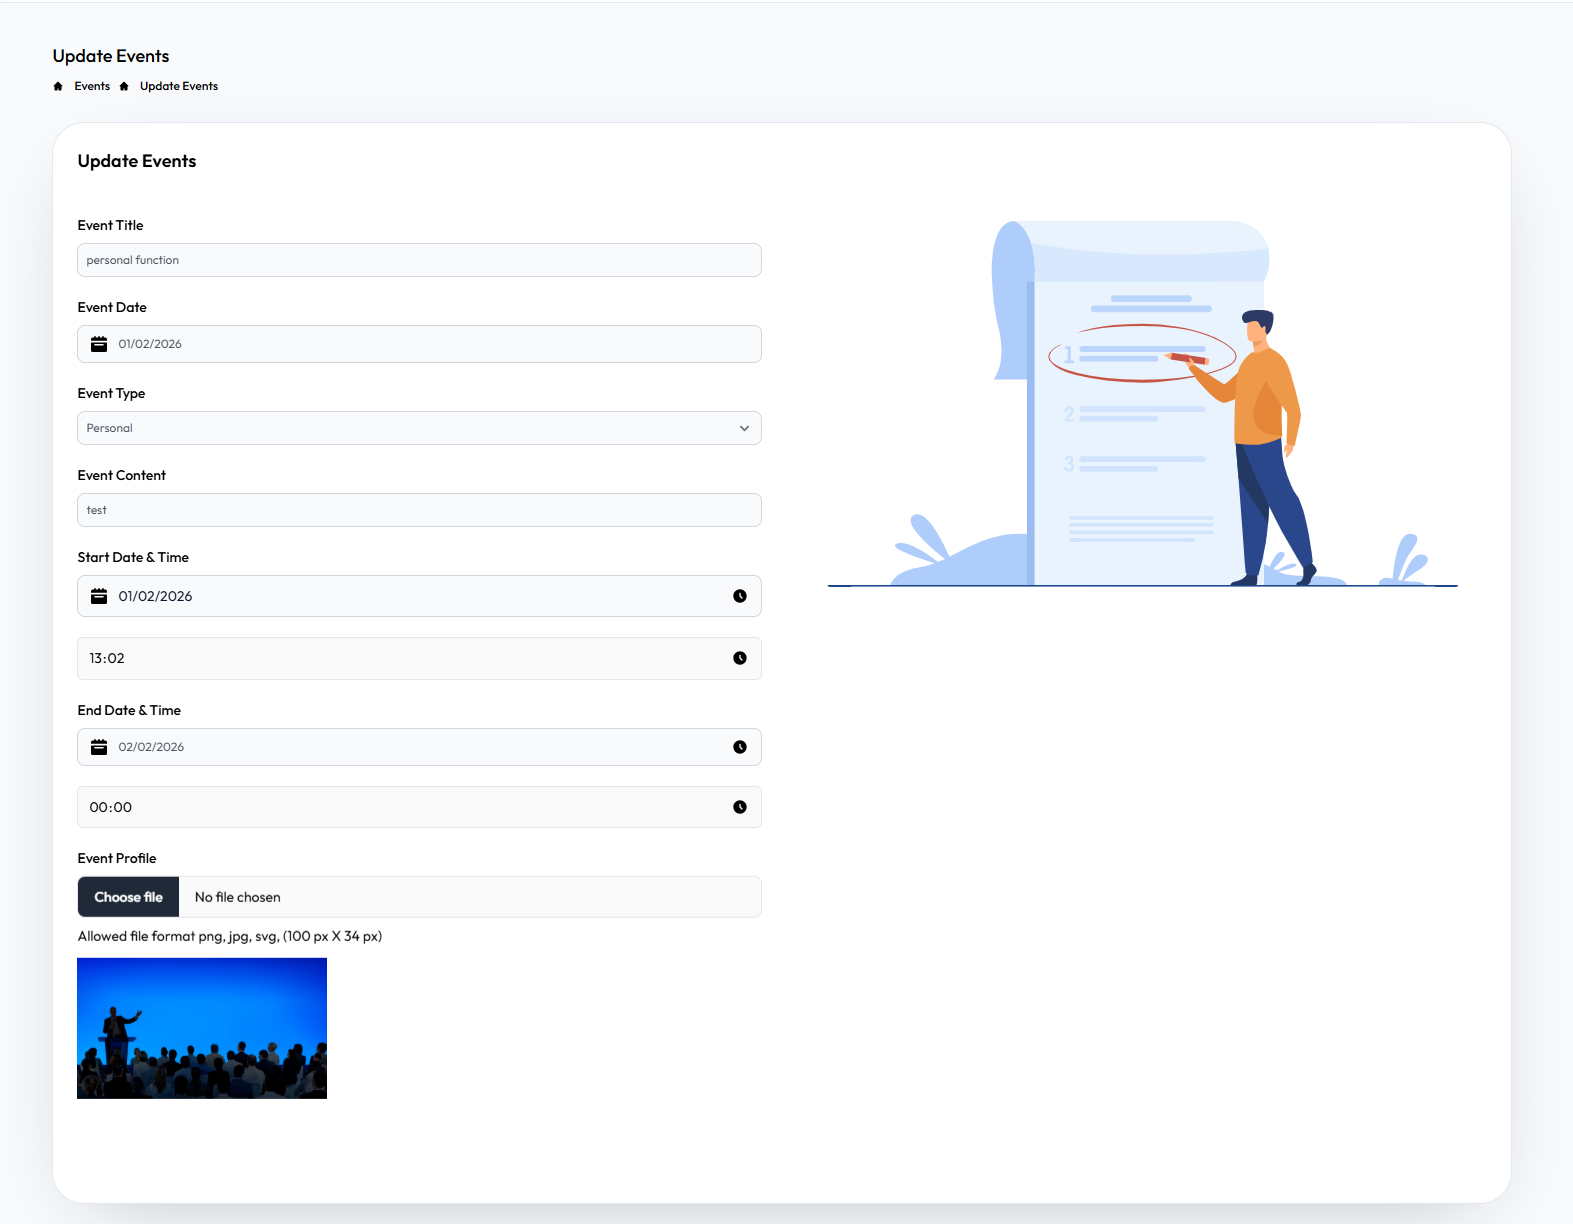Click the Event Type label
Viewport: 1573px width, 1224px height.
(111, 394)
